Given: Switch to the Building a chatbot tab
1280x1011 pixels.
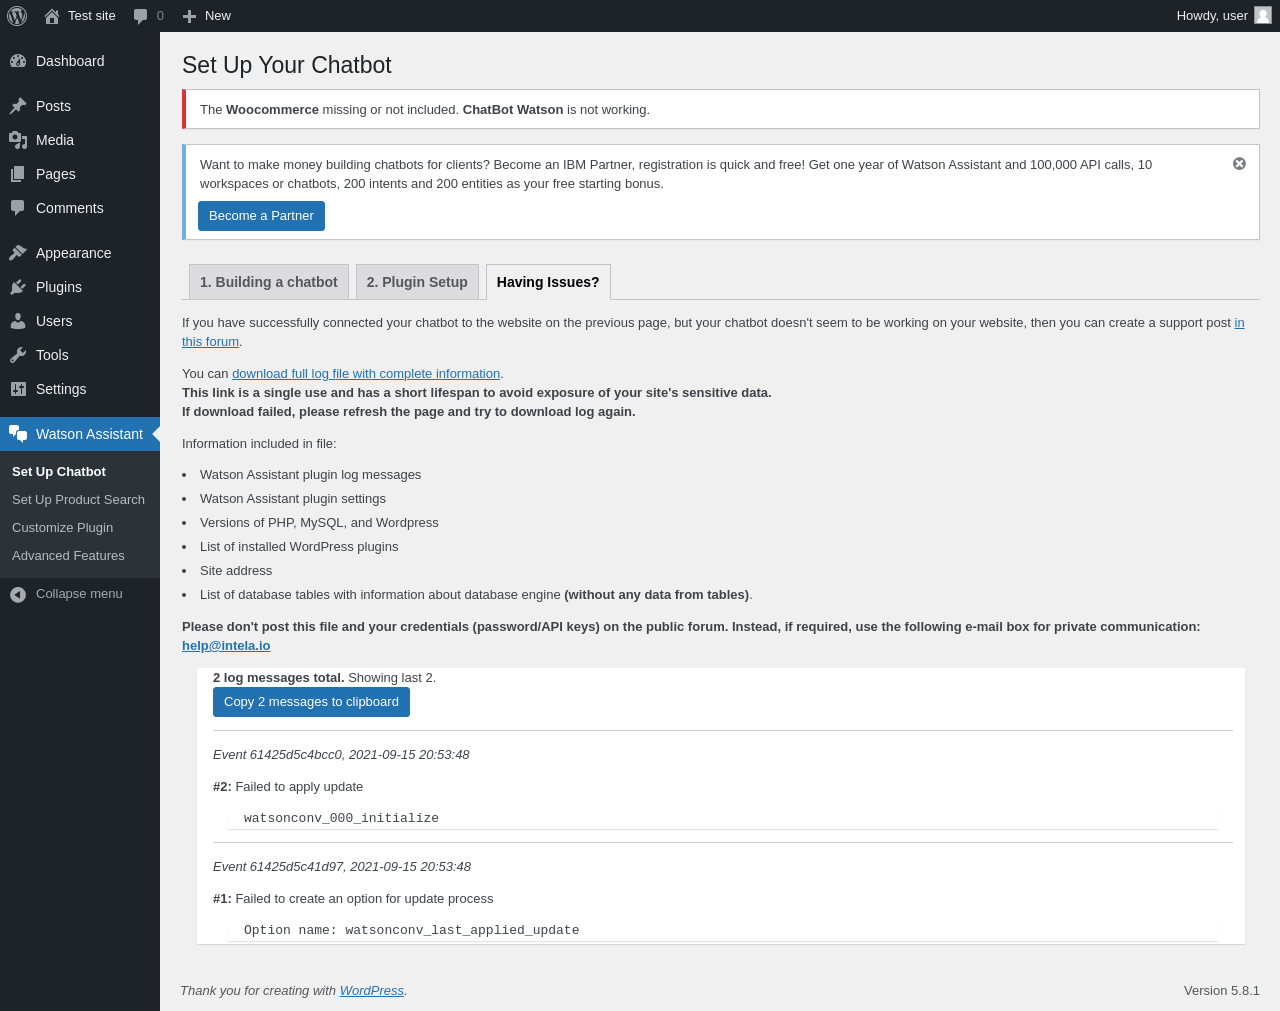Looking at the screenshot, I should (x=268, y=282).
